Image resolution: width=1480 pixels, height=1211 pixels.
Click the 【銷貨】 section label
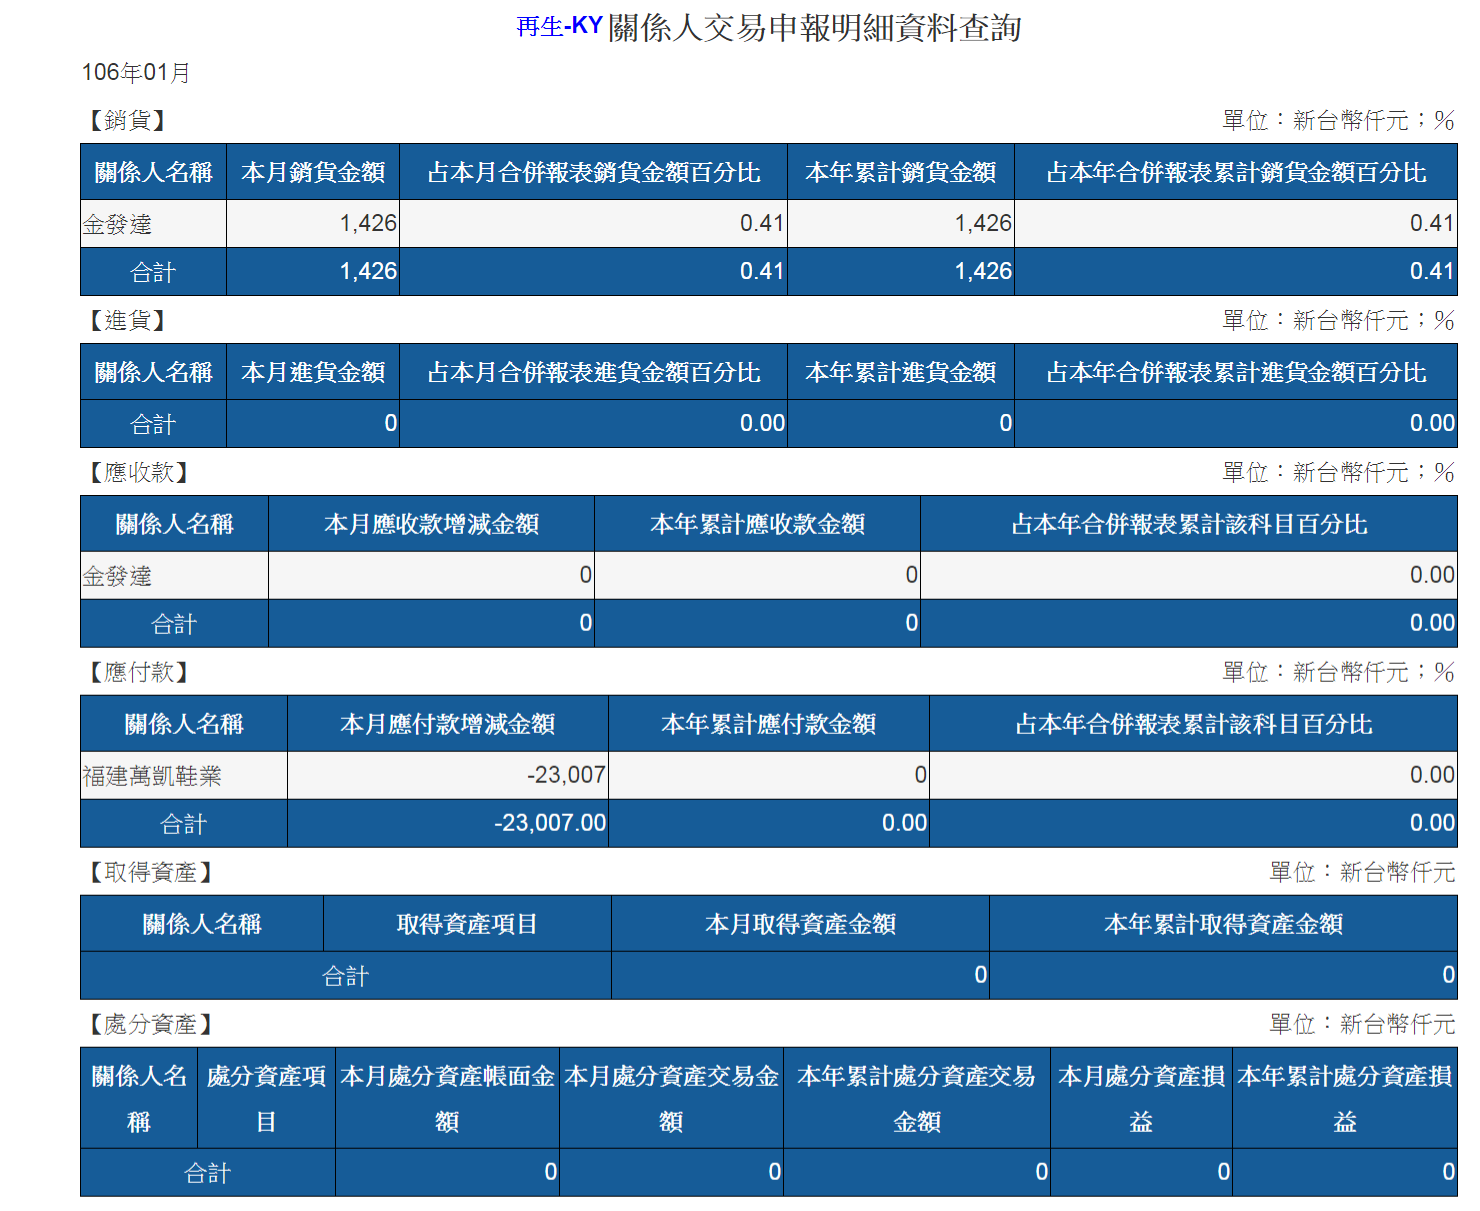pos(127,121)
